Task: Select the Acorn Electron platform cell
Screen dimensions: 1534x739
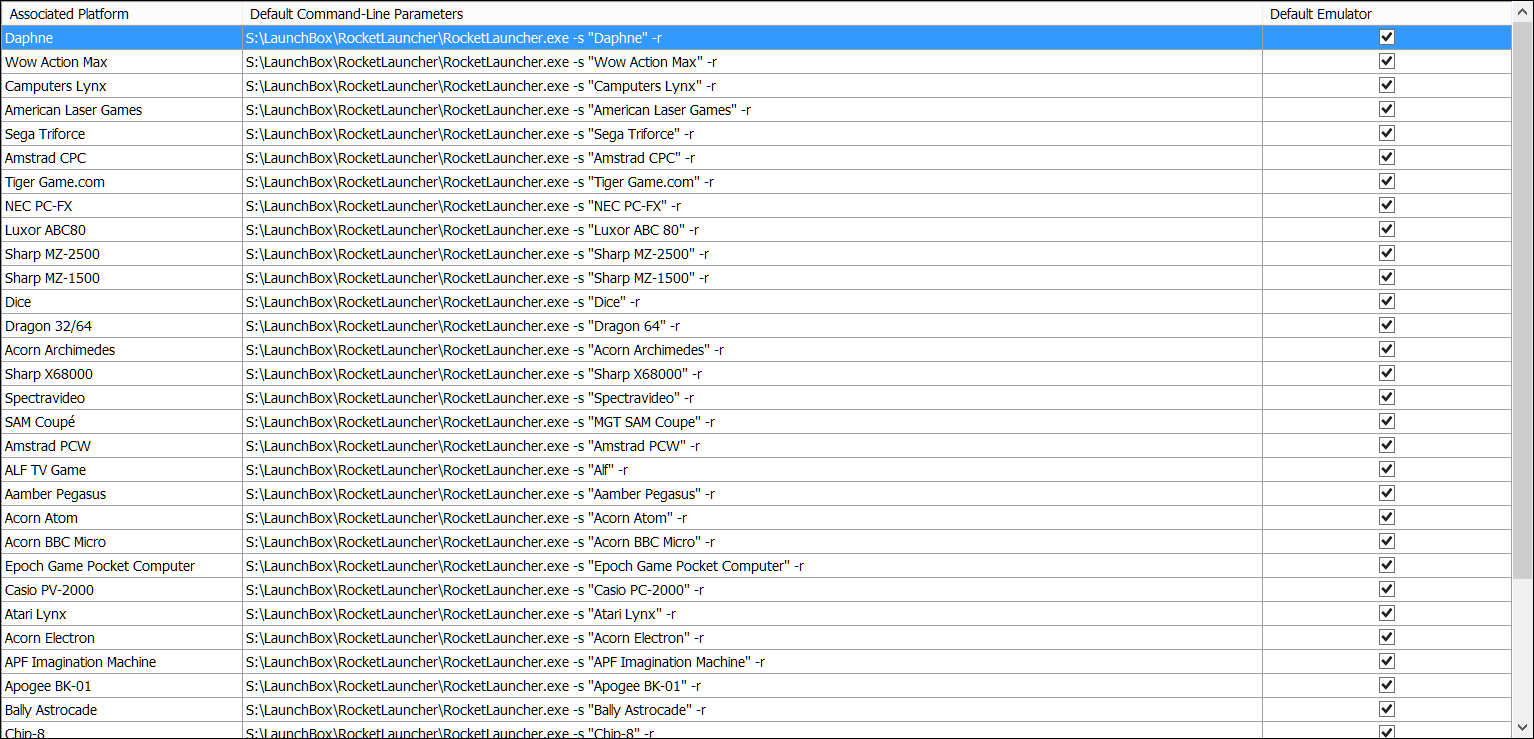Action: tap(121, 638)
